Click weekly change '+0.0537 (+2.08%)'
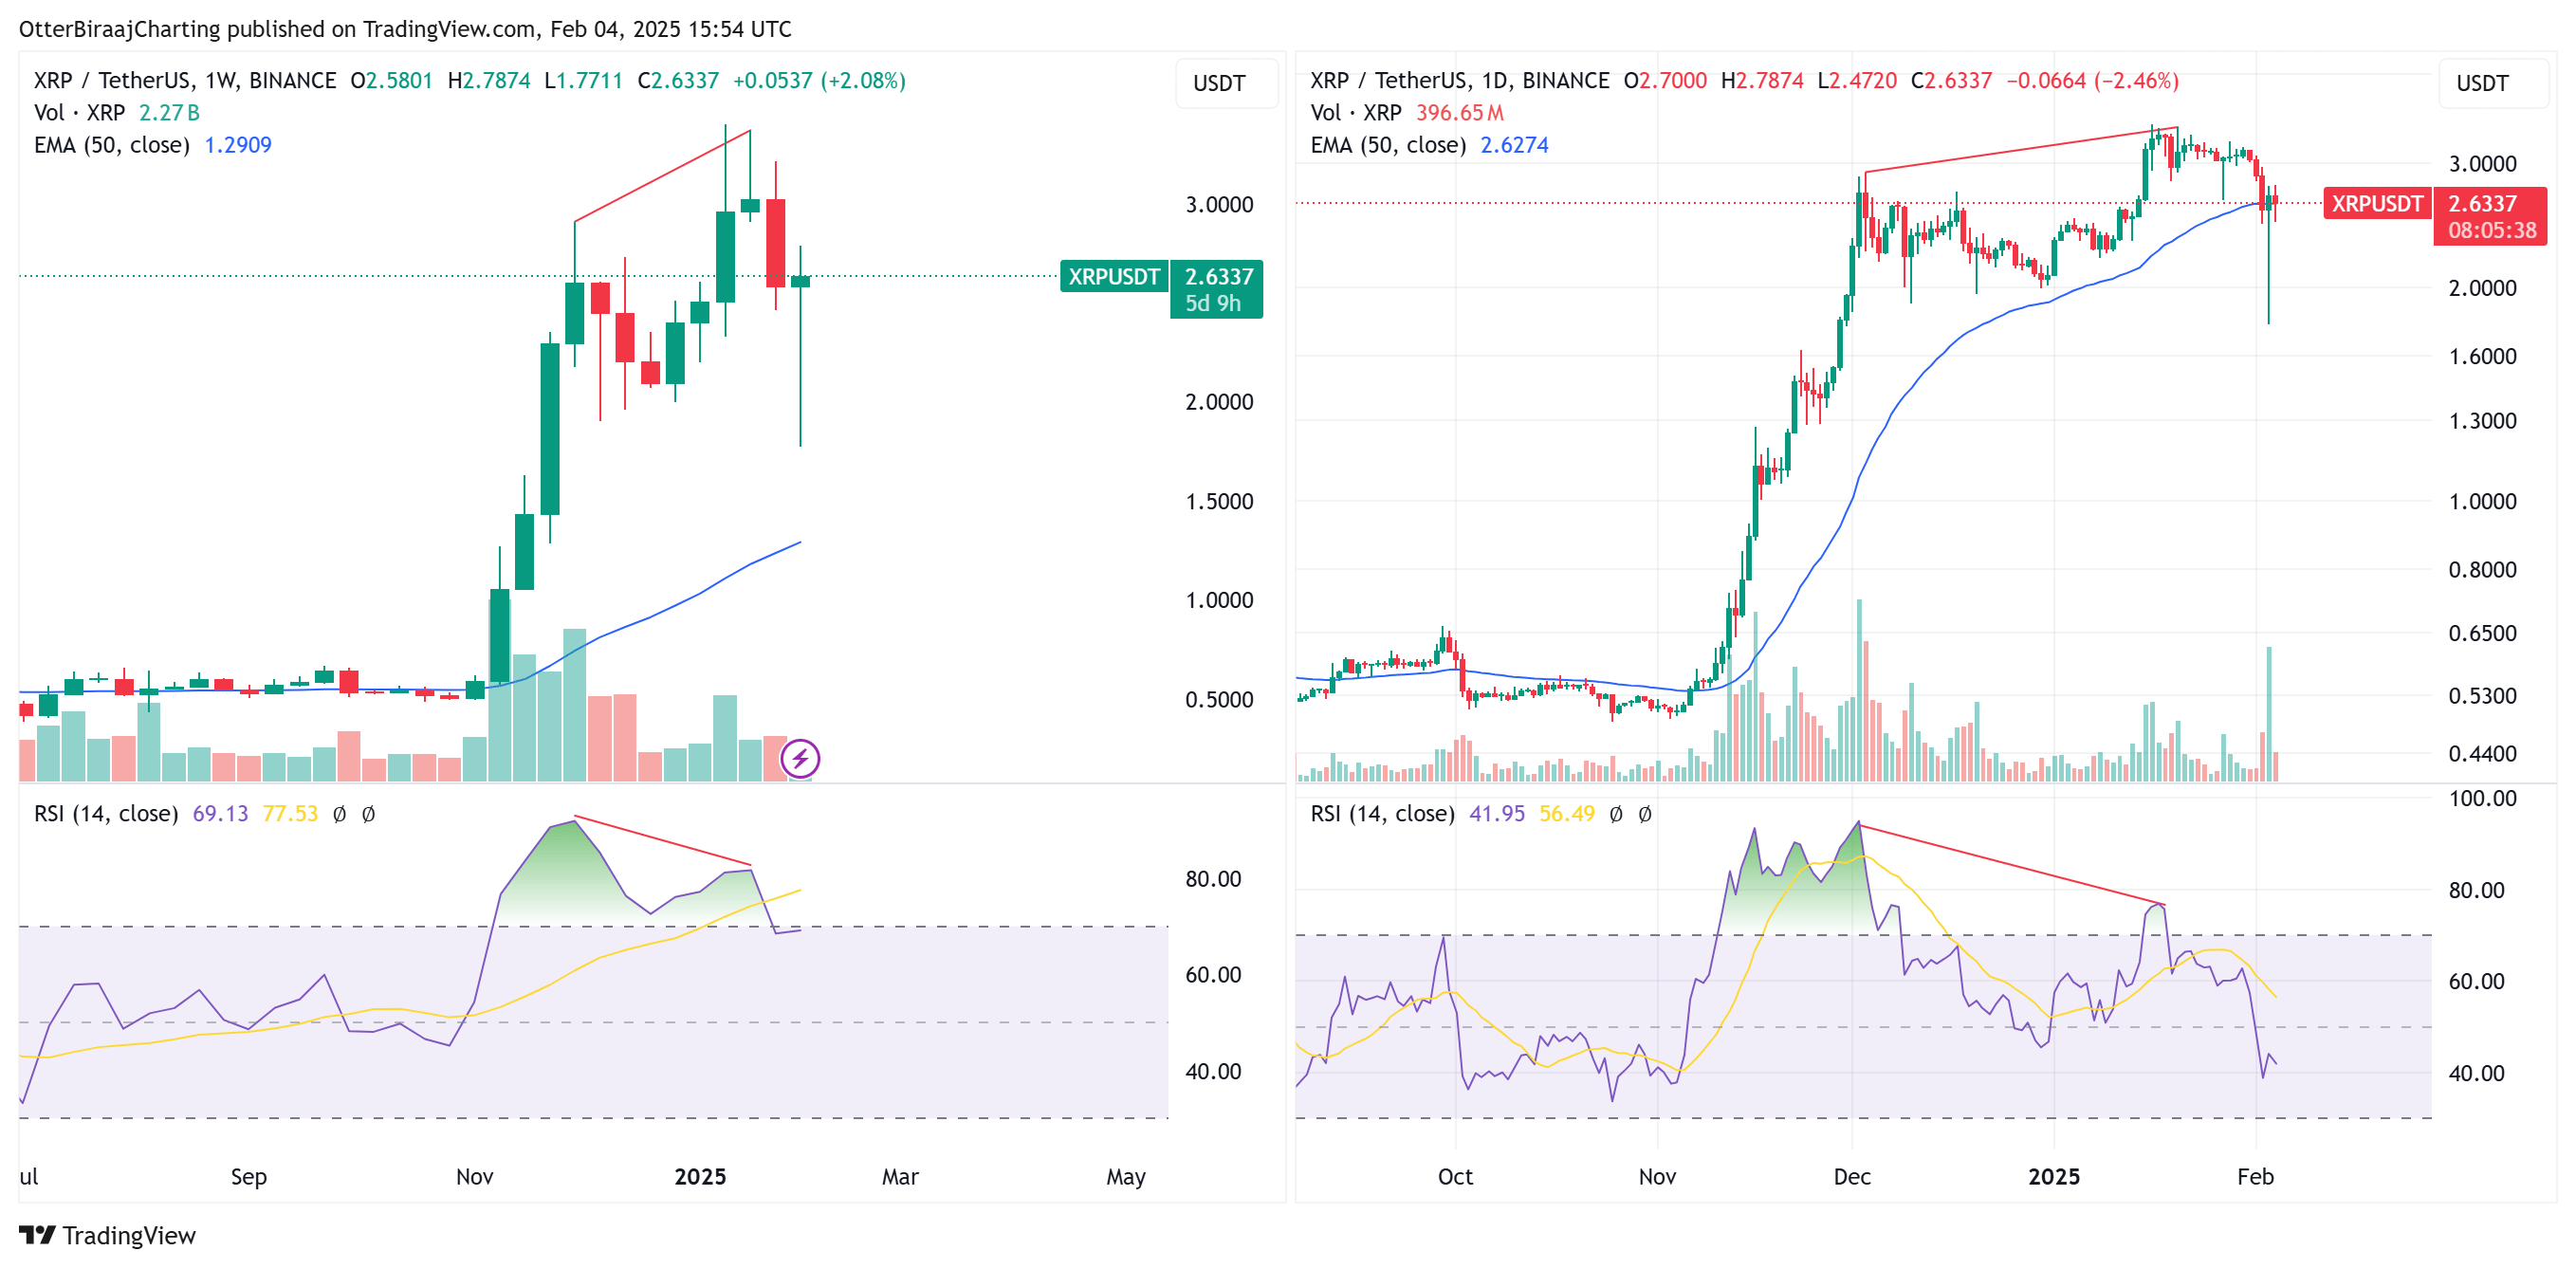Image resolution: width=2576 pixels, height=1269 pixels. click(819, 80)
